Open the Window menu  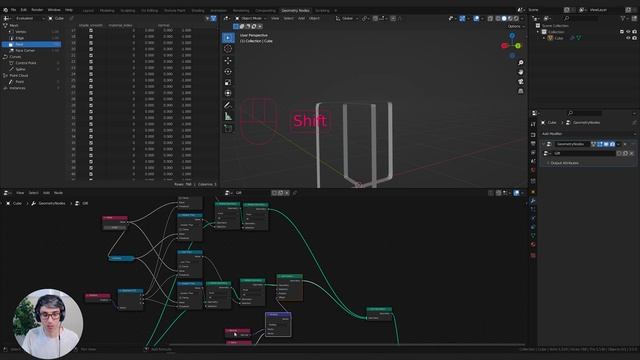click(x=54, y=10)
